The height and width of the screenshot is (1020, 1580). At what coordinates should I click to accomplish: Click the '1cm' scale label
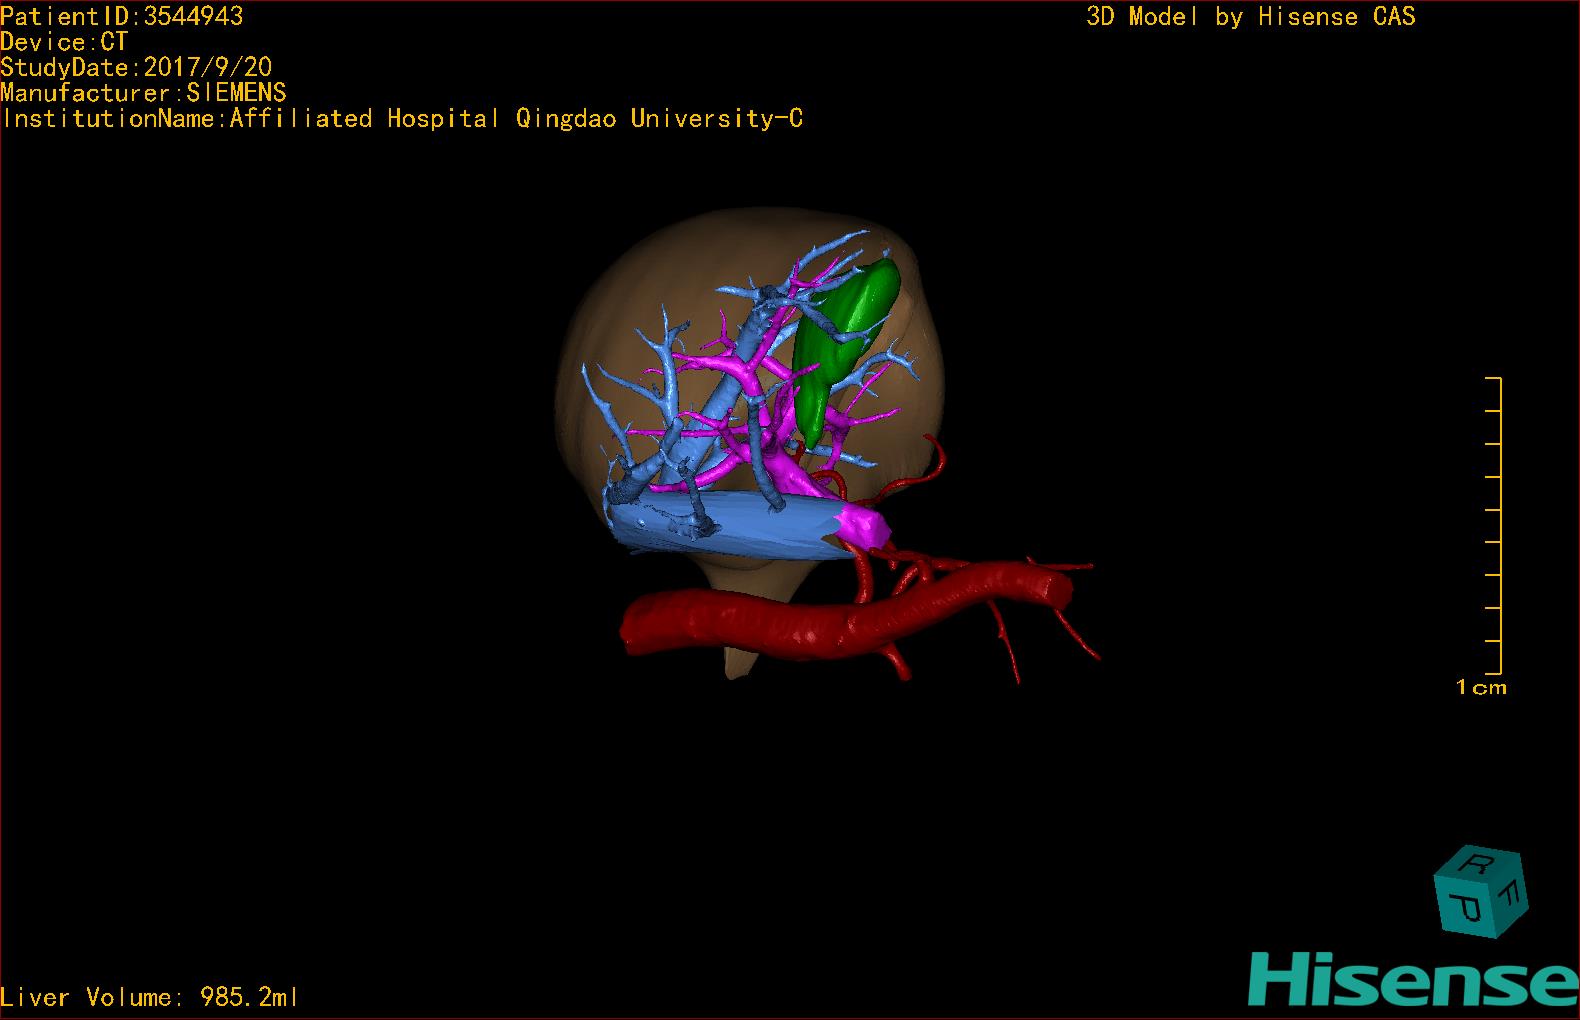(x=1481, y=687)
